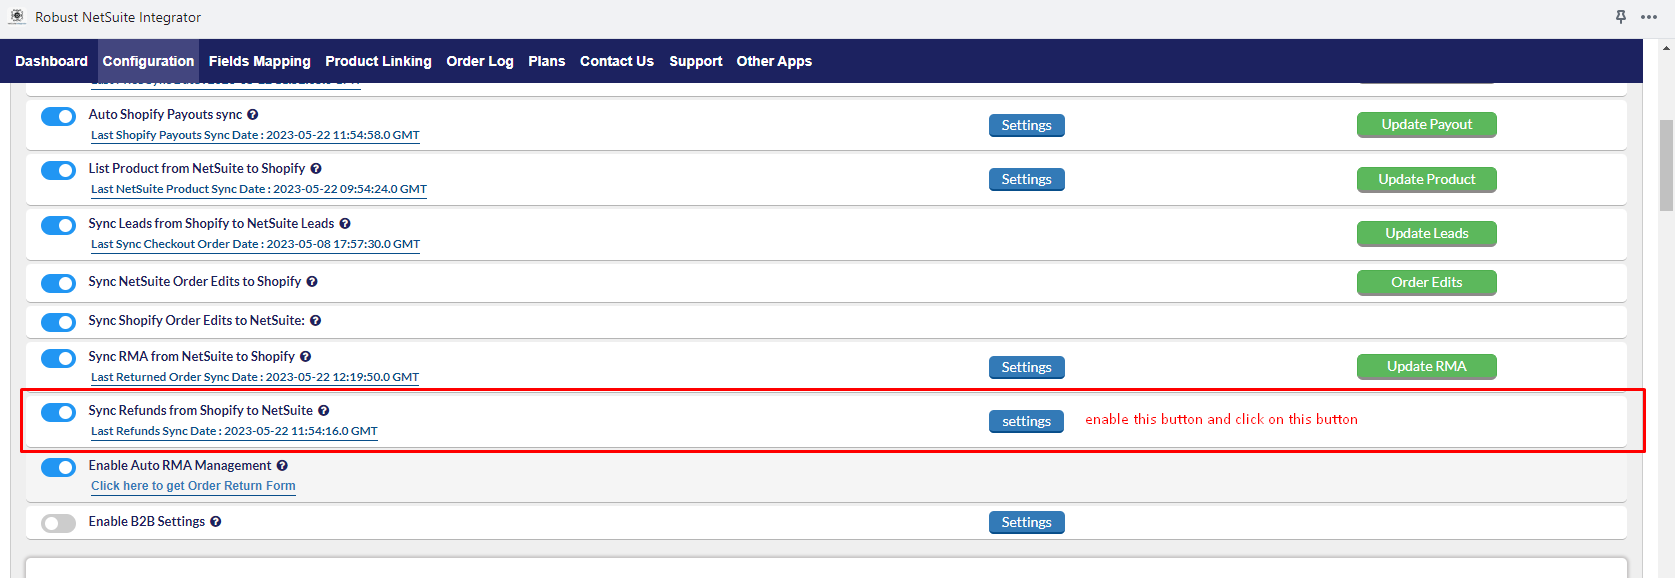Click Last Refunds Sync Date text

234,431
